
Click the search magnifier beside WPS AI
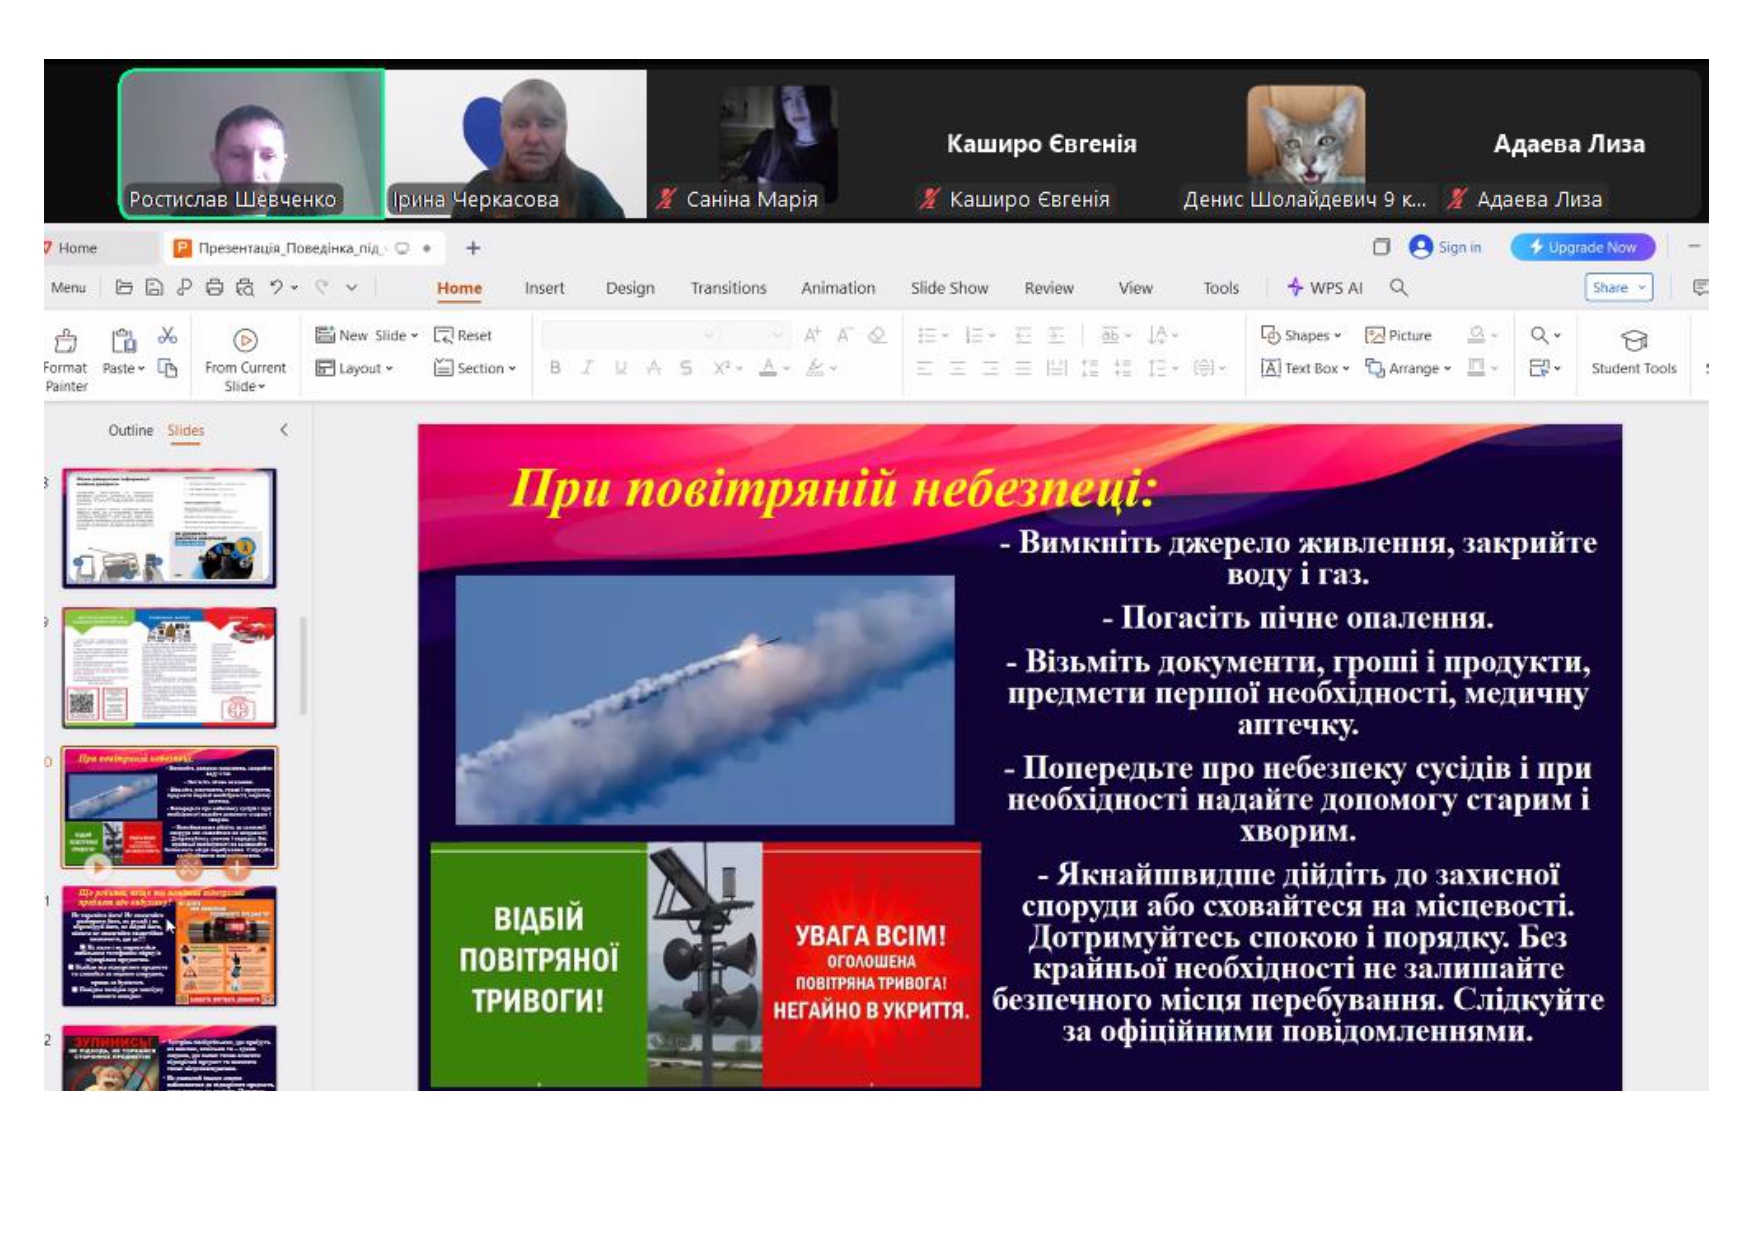pos(1399,288)
